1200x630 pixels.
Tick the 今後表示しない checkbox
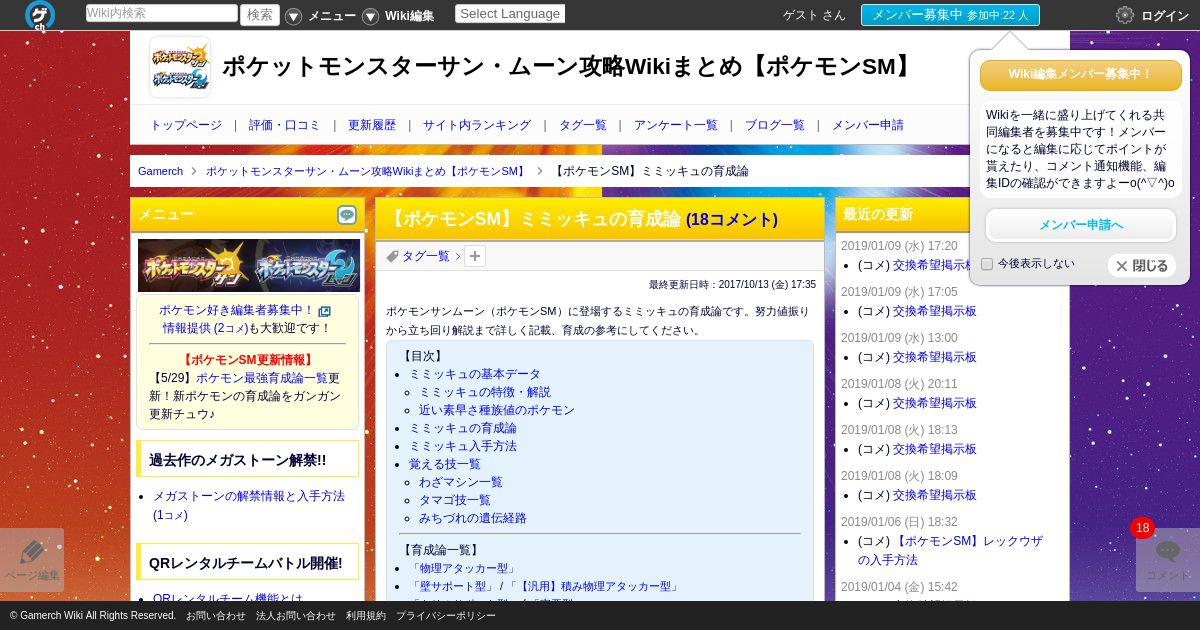[987, 264]
